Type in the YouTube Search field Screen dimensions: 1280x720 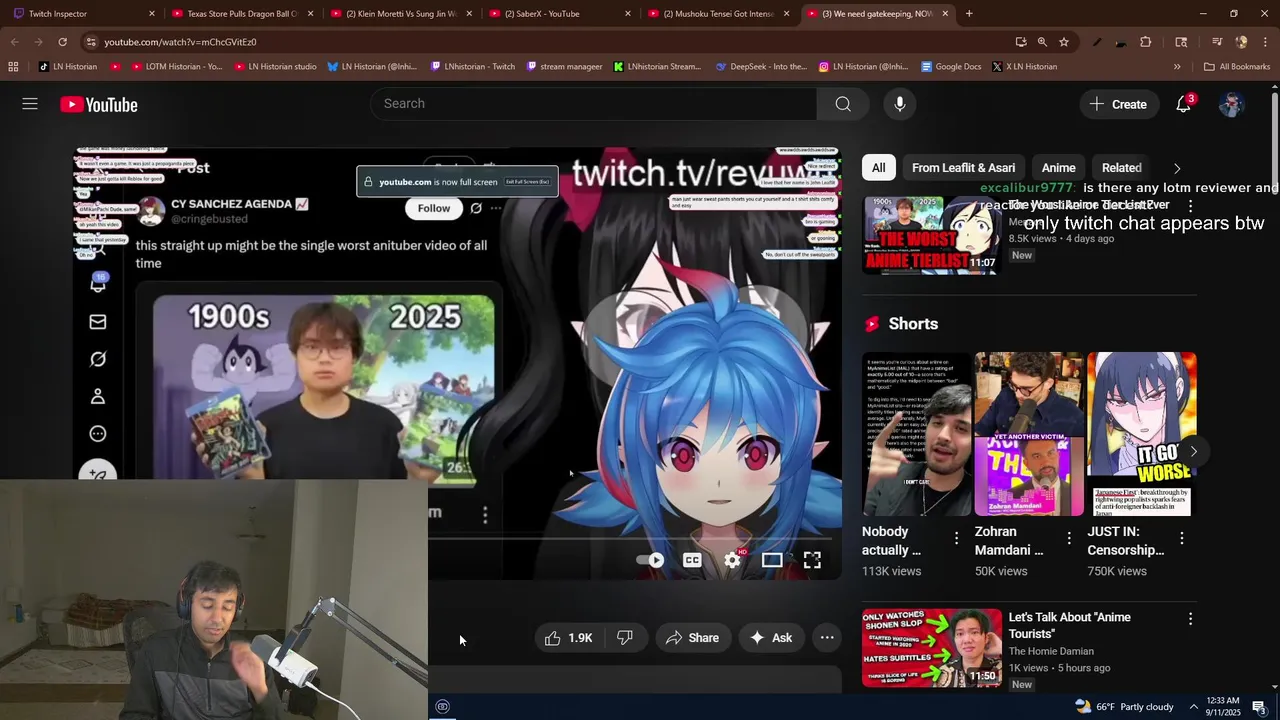[594, 104]
